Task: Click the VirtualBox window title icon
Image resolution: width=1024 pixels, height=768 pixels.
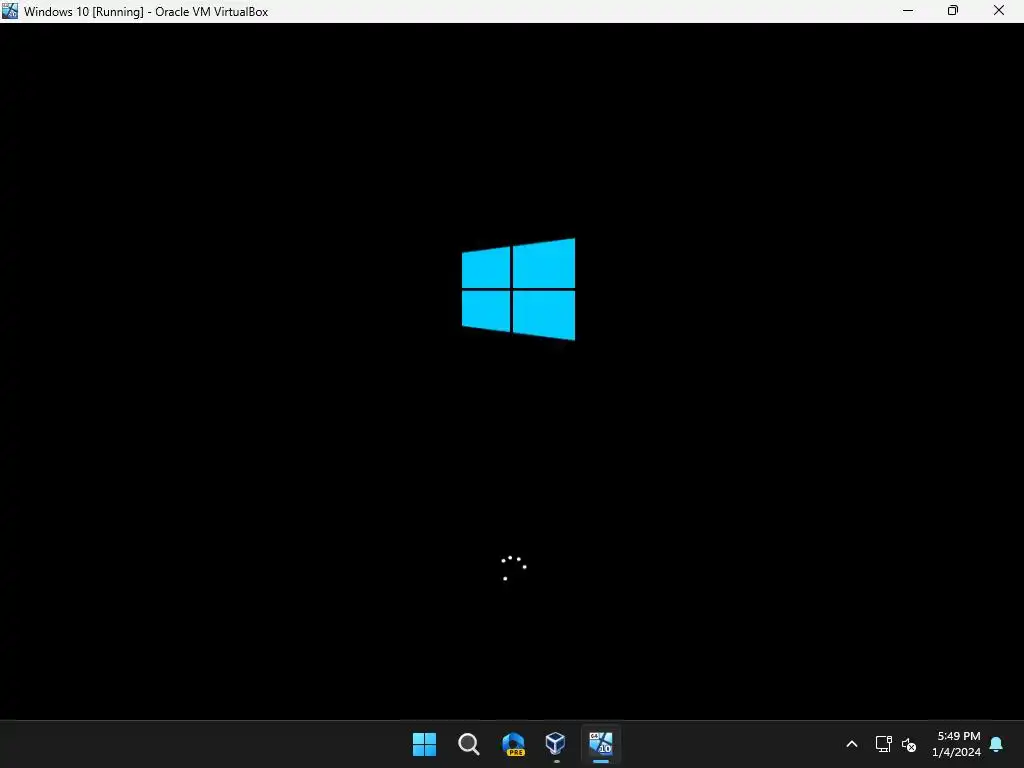Action: pyautogui.click(x=10, y=11)
